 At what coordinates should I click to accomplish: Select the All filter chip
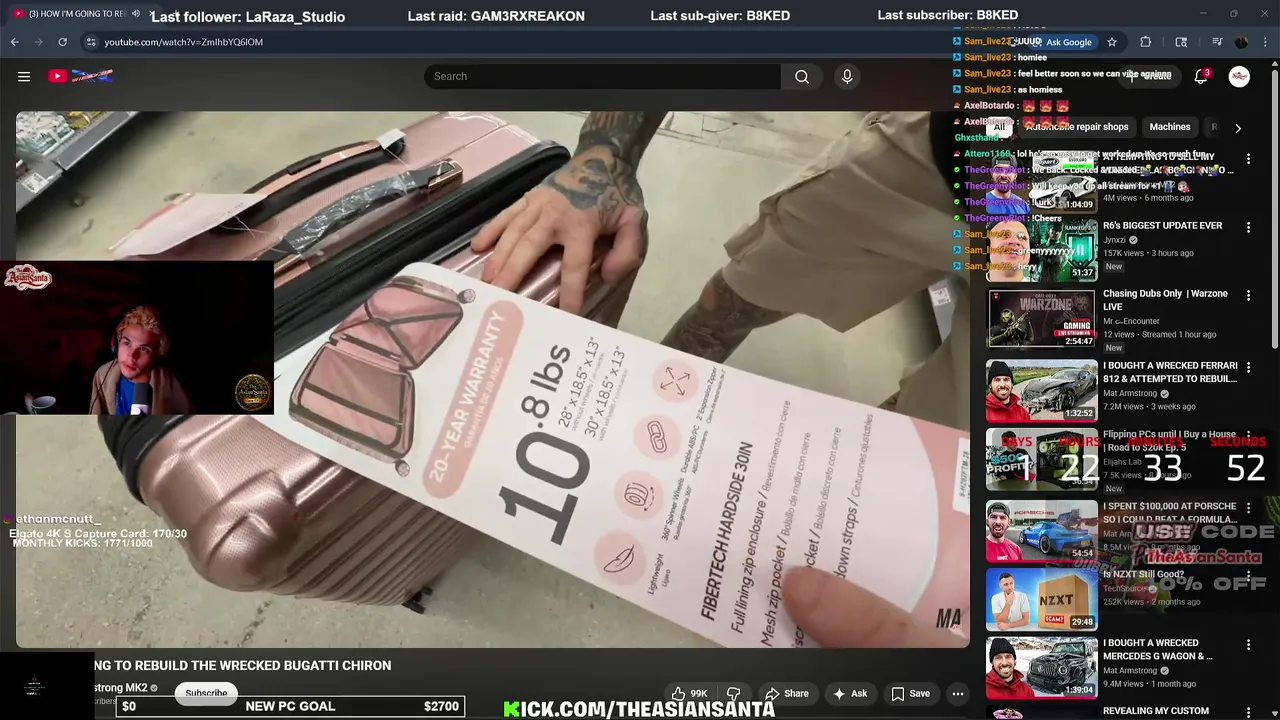pyautogui.click(x=998, y=127)
